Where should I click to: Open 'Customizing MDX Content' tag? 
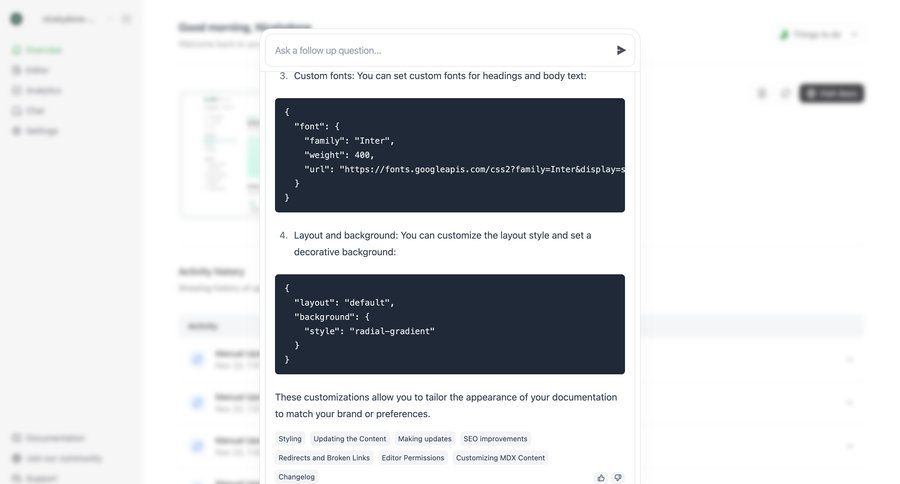click(501, 458)
